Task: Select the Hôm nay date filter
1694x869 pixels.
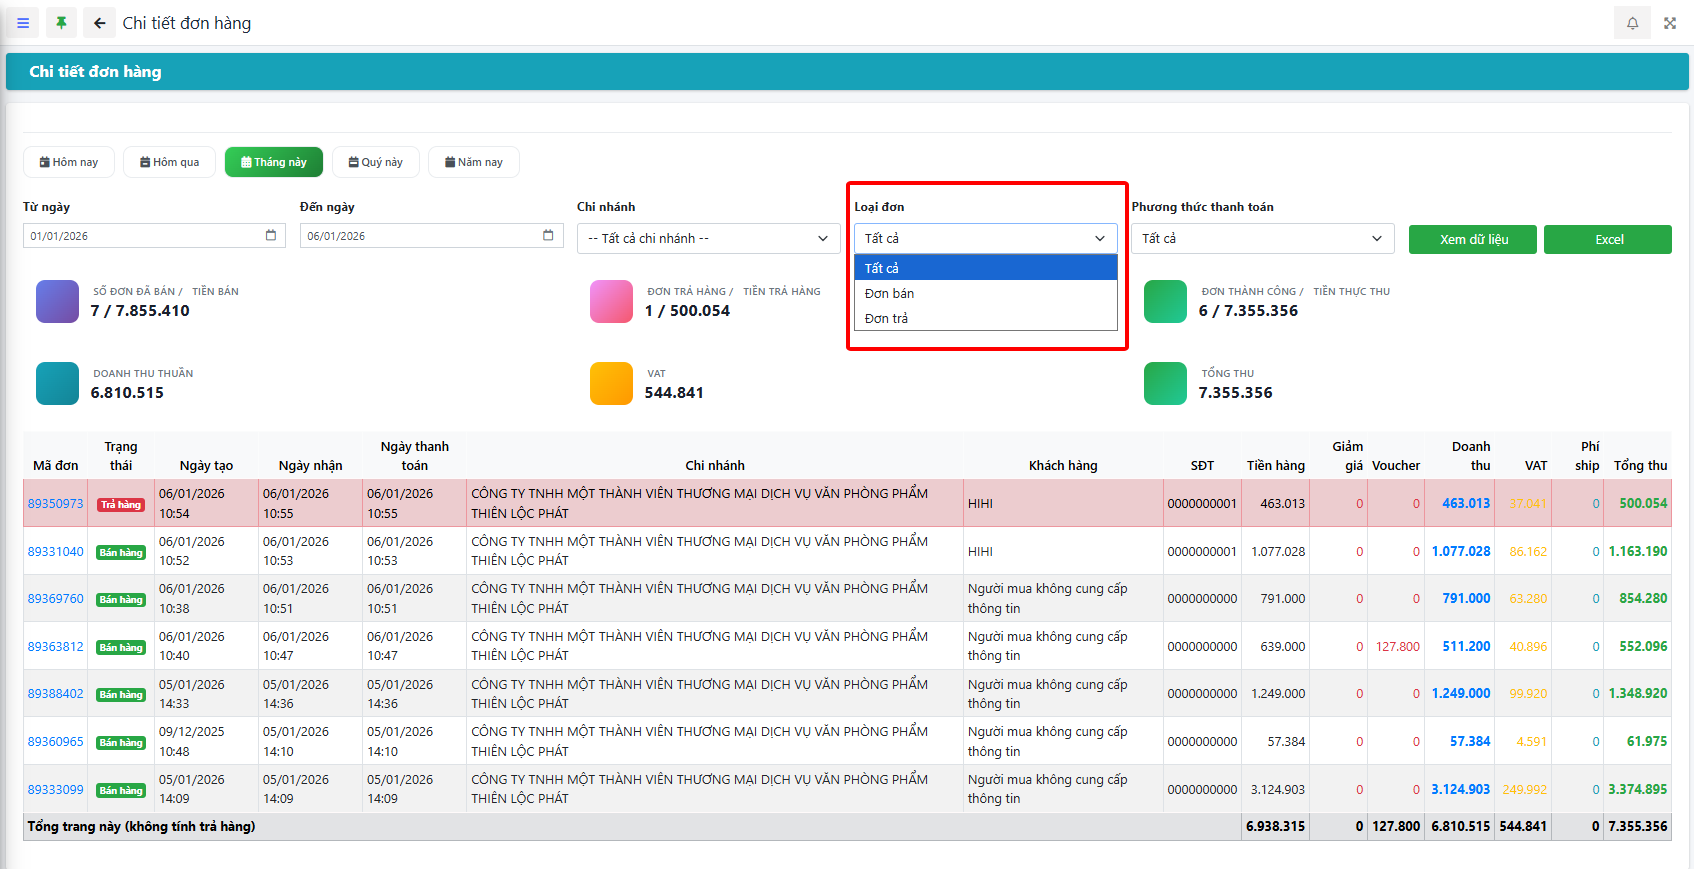Action: (69, 162)
